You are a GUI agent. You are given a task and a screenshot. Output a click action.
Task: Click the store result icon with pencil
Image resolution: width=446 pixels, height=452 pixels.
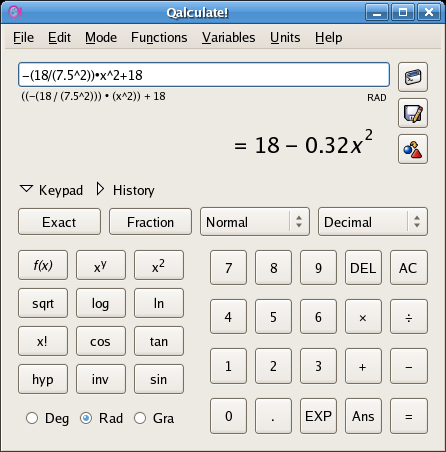[413, 113]
